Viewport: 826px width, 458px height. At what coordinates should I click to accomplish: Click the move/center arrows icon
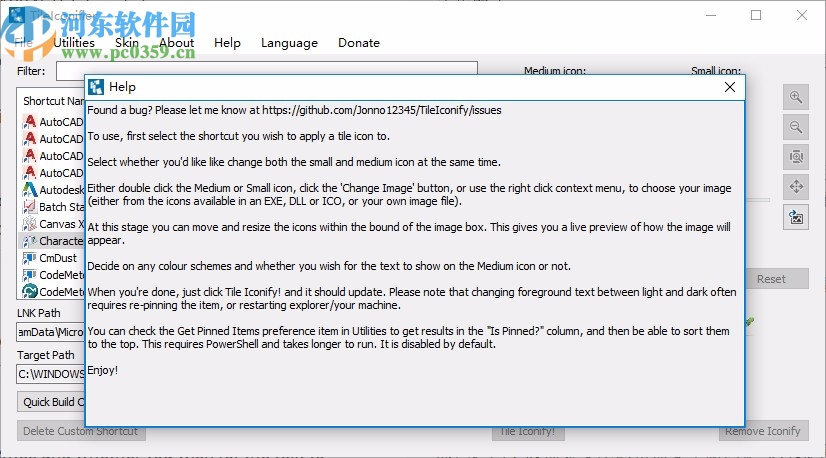click(795, 187)
